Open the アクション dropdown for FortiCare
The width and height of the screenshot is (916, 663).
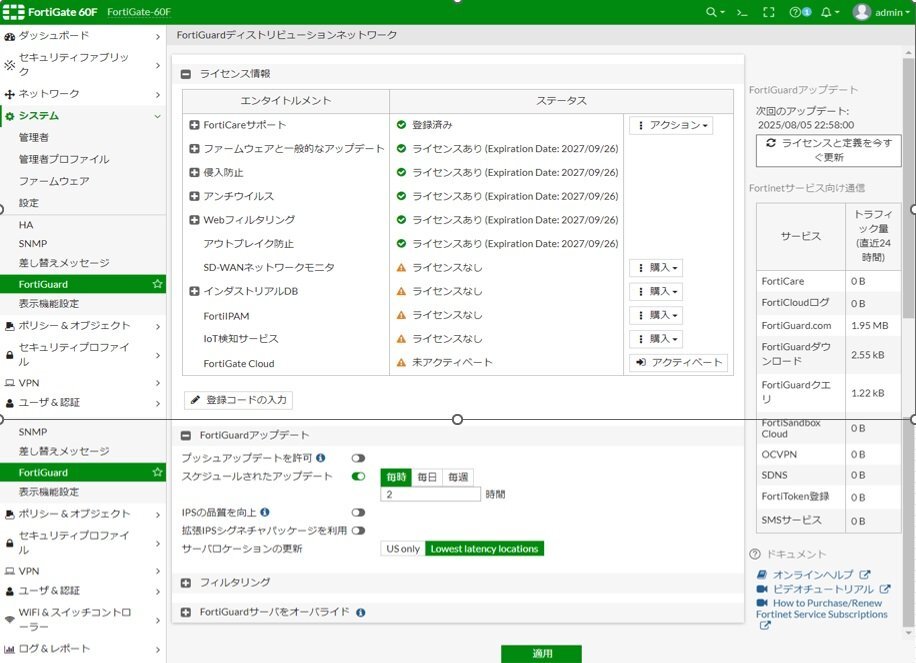pos(671,126)
